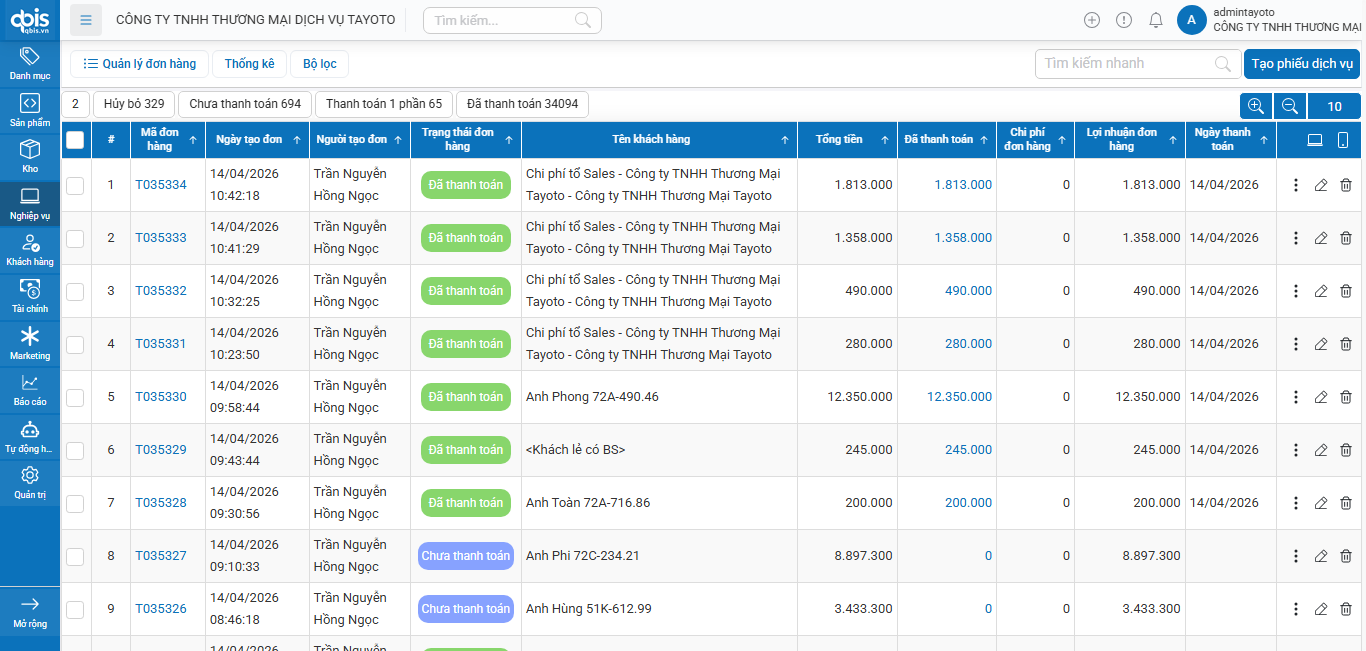Select the checkbox for order row 5
Image resolution: width=1366 pixels, height=651 pixels.
coord(75,397)
